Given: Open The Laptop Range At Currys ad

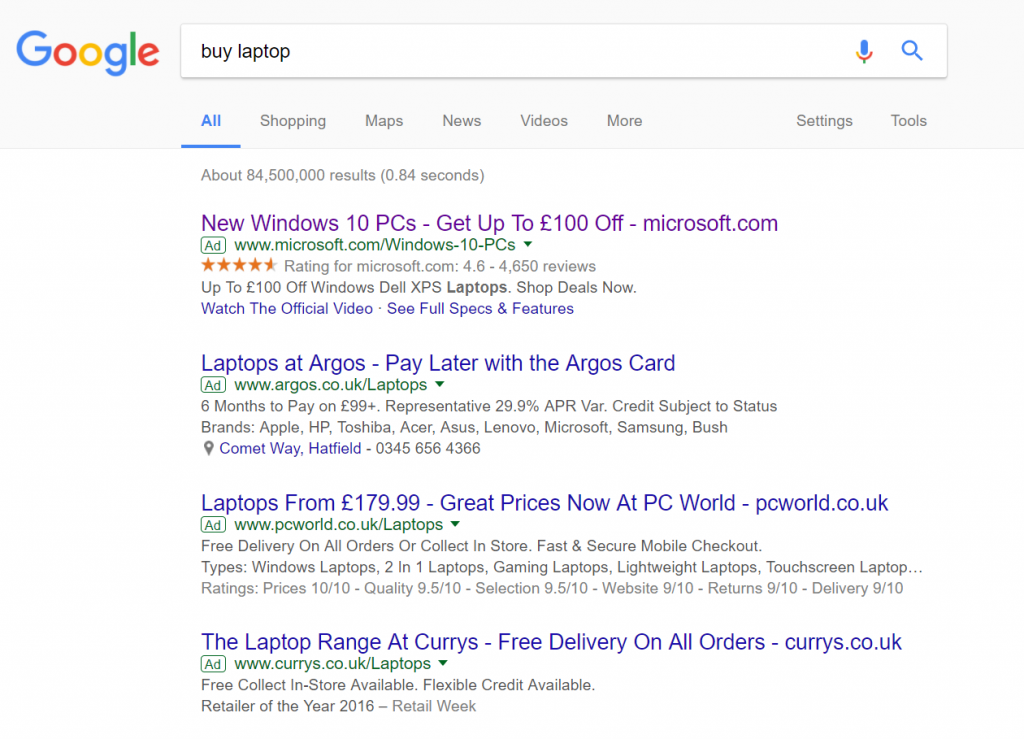Looking at the screenshot, I should click(551, 642).
